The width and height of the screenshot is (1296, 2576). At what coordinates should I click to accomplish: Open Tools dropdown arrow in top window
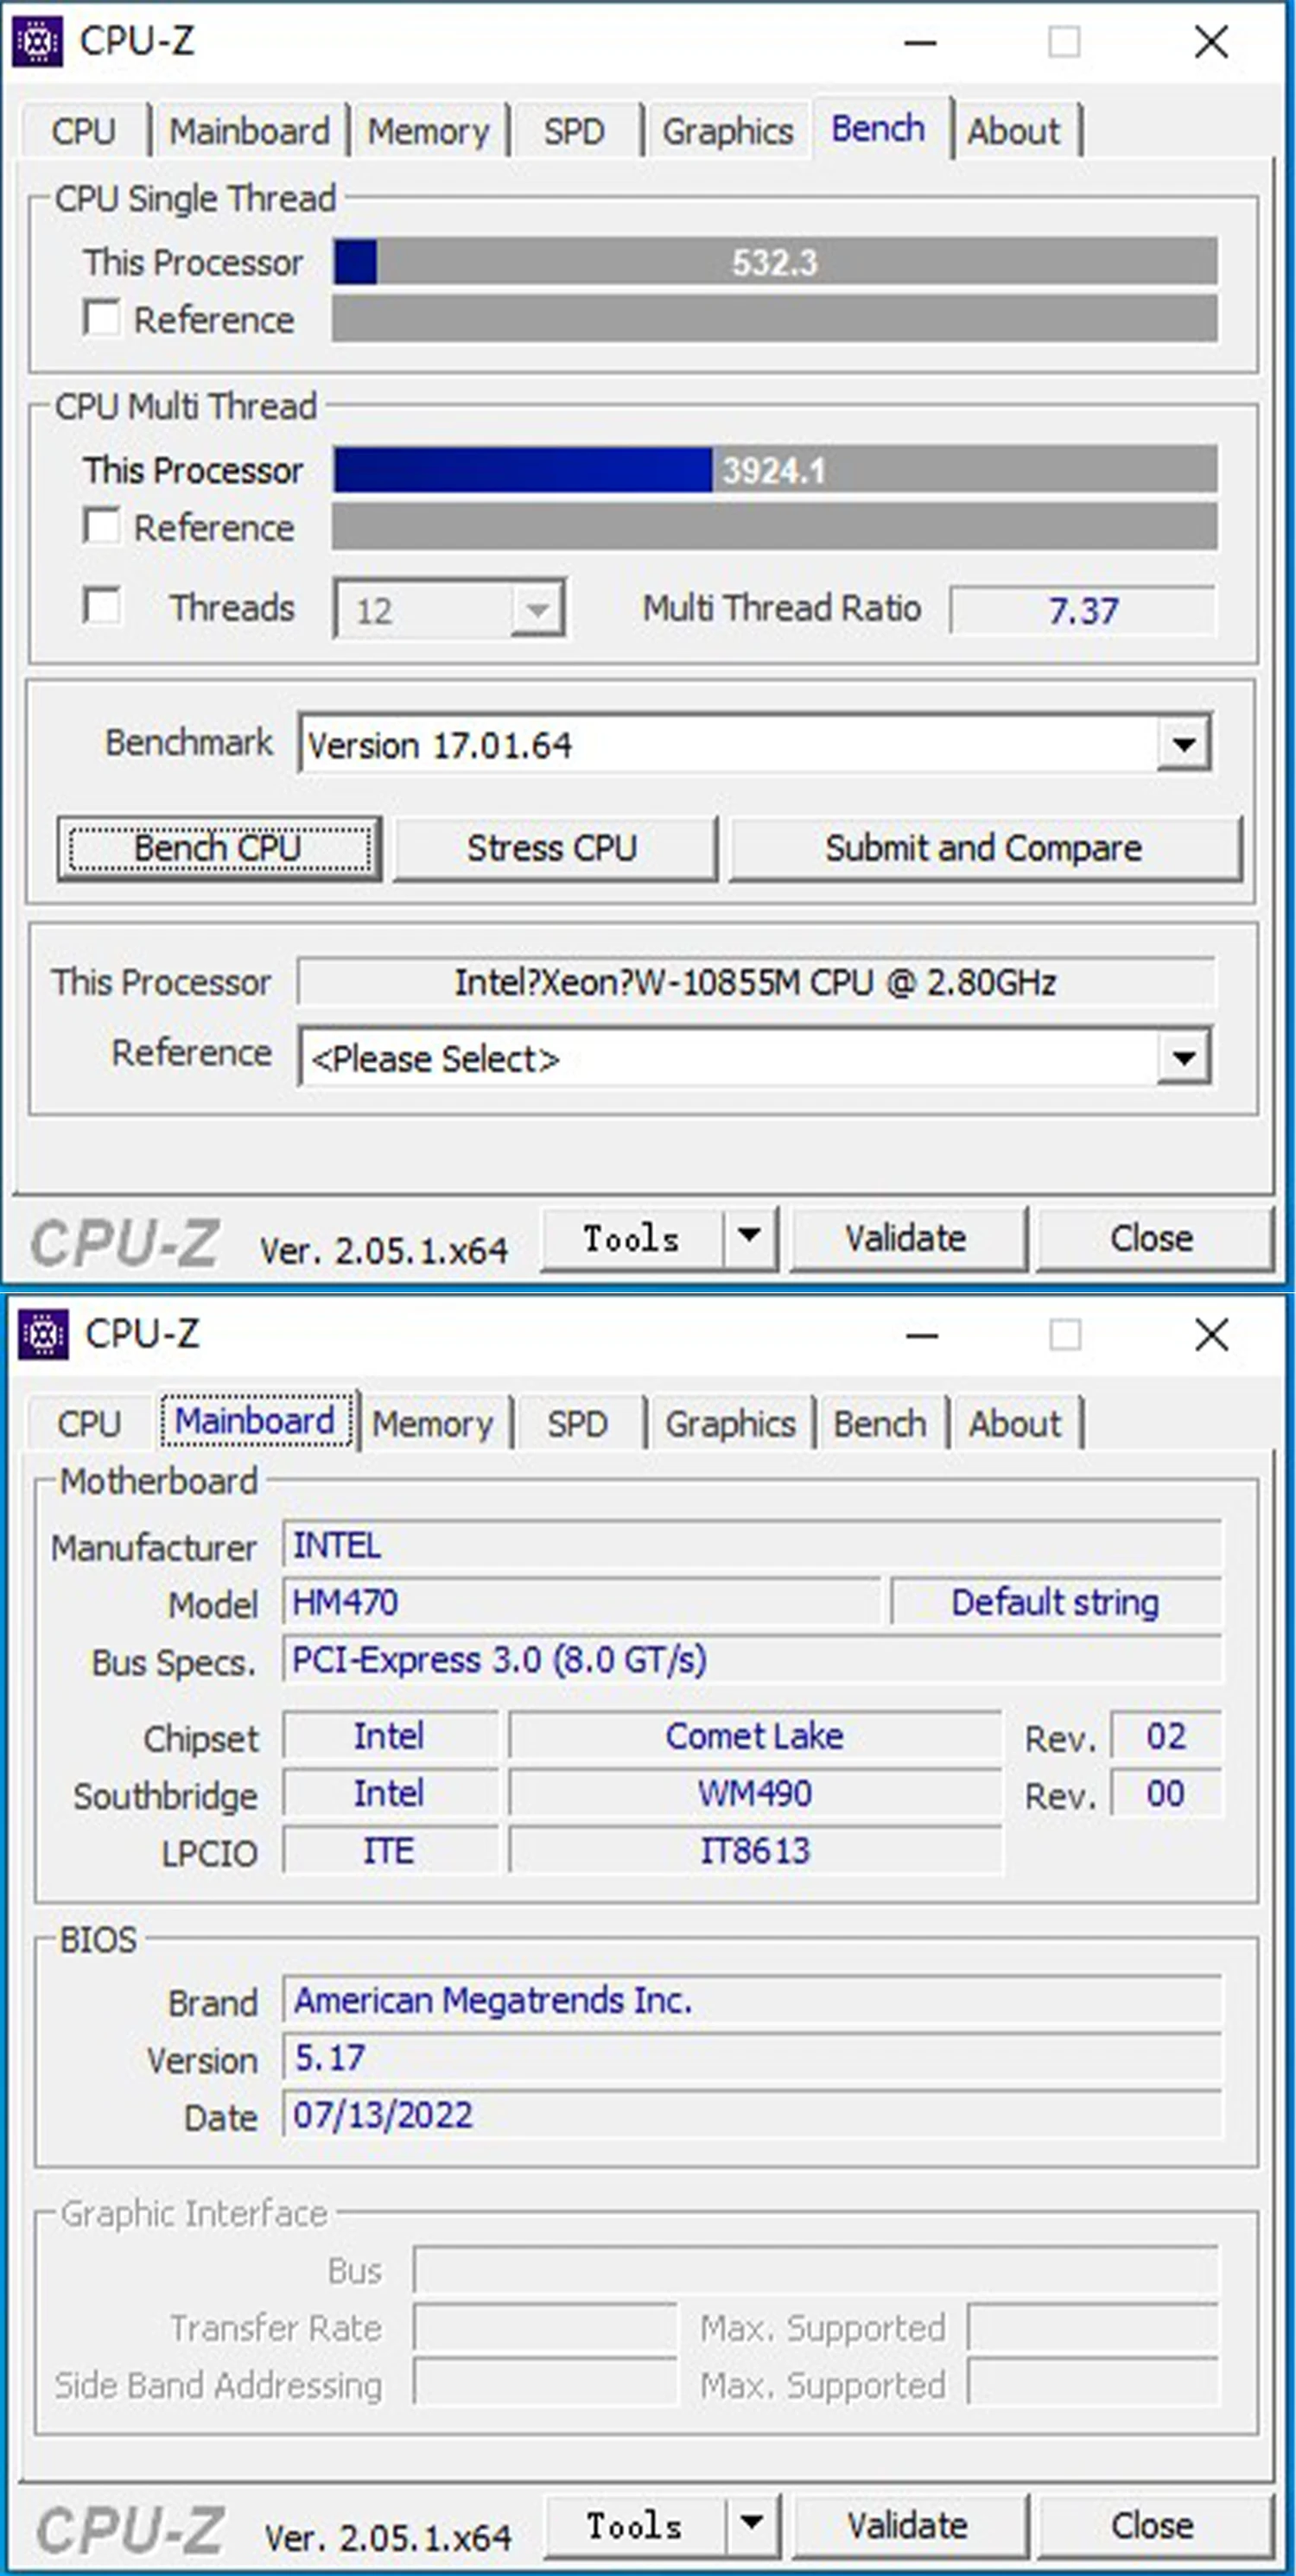(750, 1237)
